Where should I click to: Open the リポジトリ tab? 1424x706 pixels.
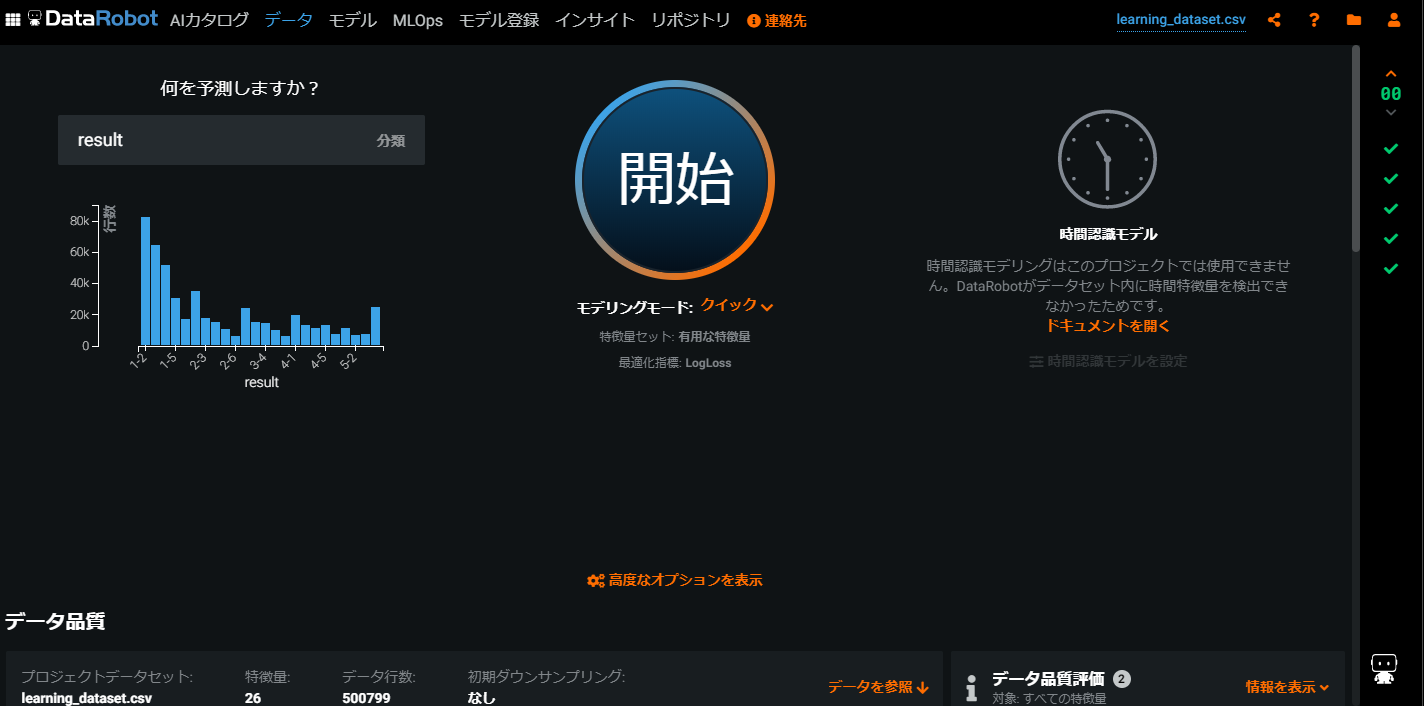pos(691,20)
